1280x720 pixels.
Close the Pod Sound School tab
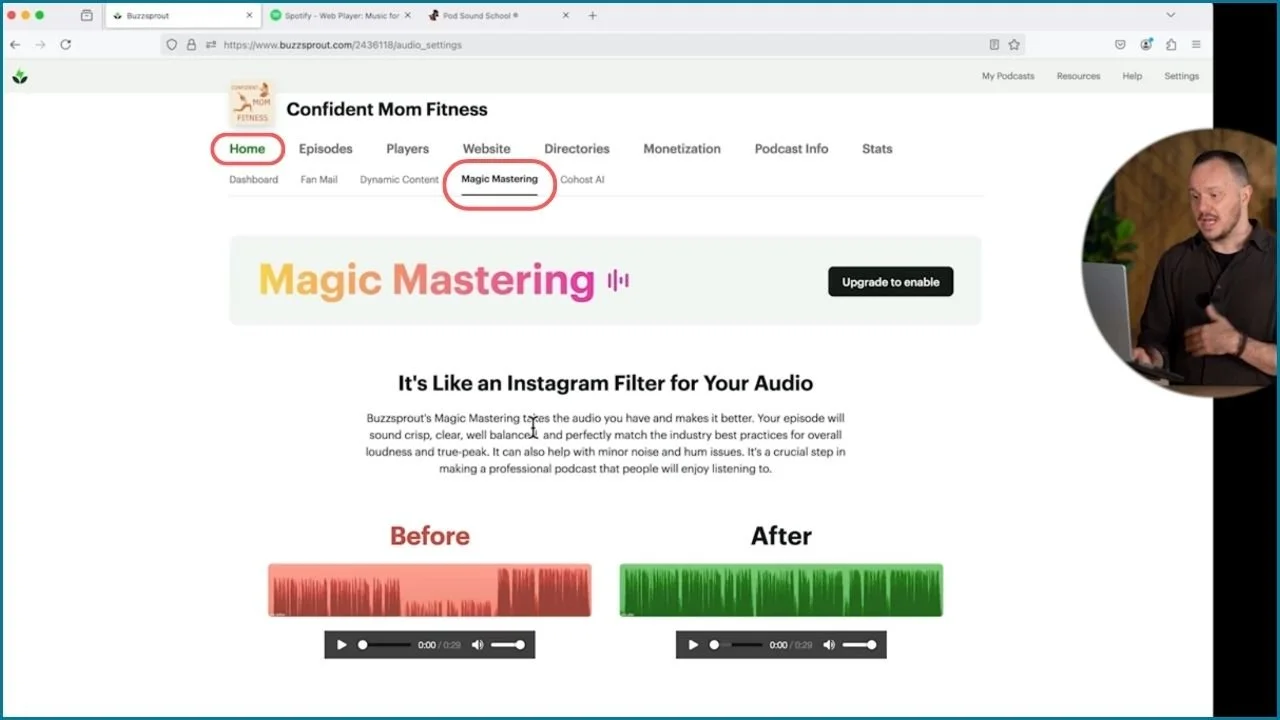coord(566,16)
